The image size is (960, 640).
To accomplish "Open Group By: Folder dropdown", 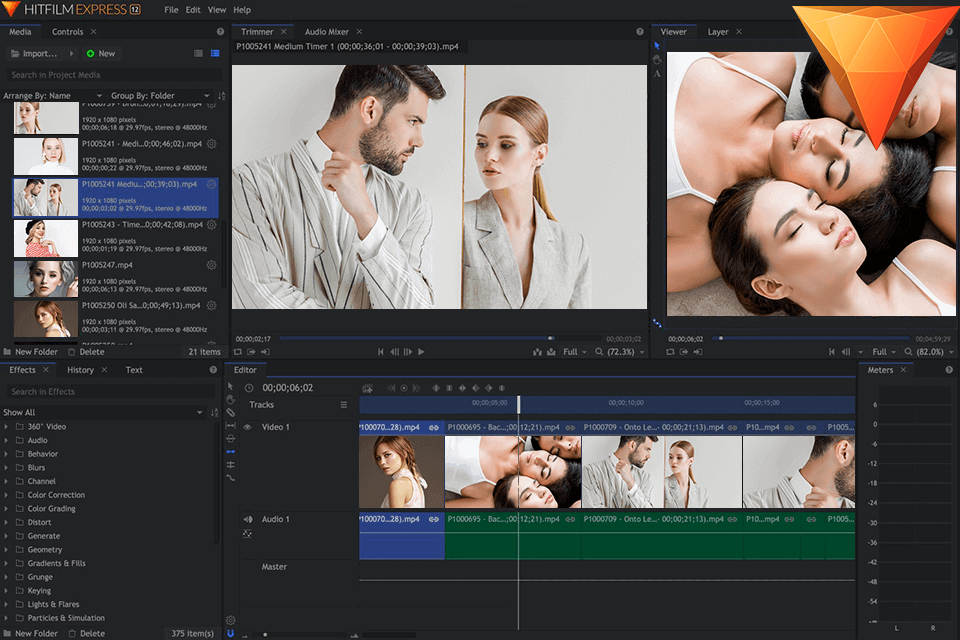I will tap(160, 96).
